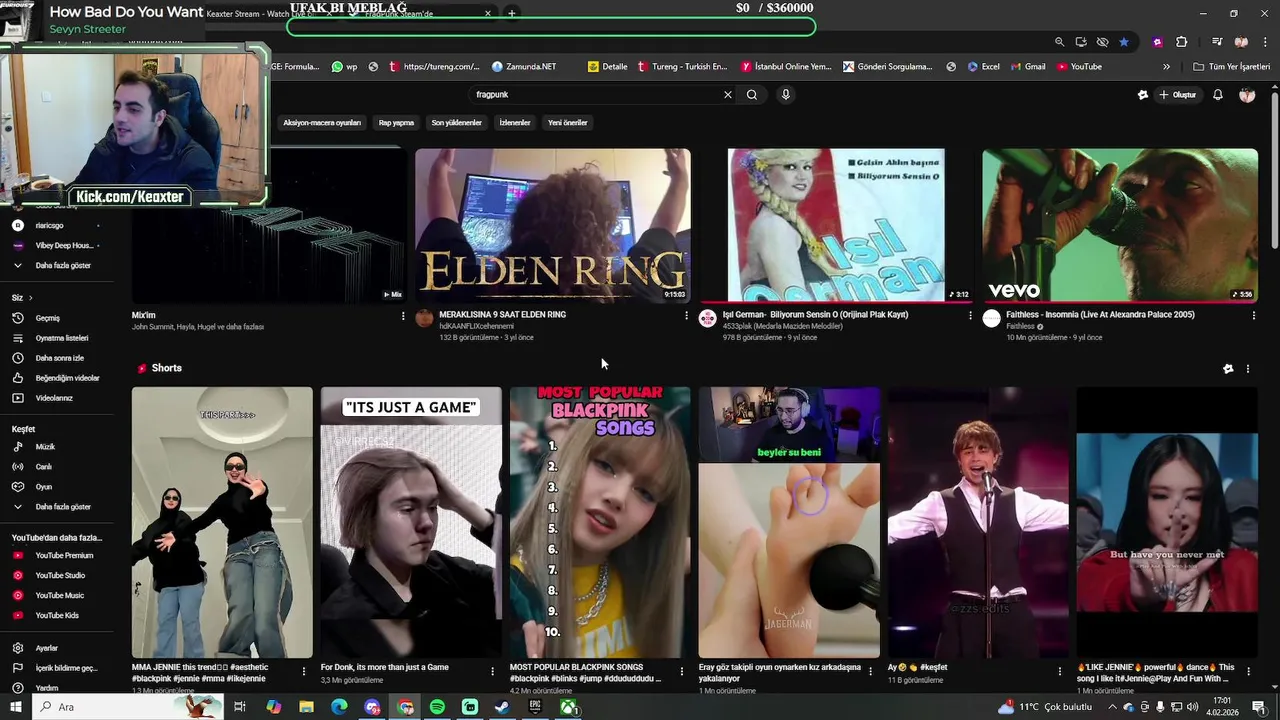Open the Zamunda.NET bookmark
The image size is (1280, 720).
[x=524, y=67]
